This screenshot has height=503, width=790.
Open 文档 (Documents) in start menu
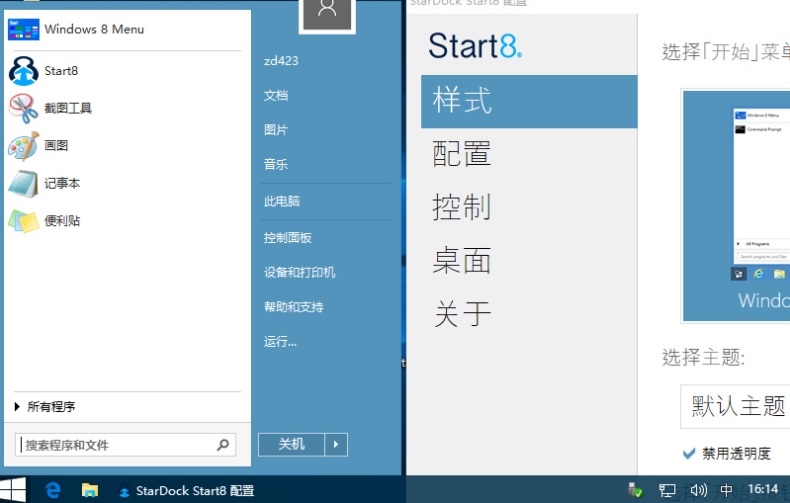click(x=276, y=95)
